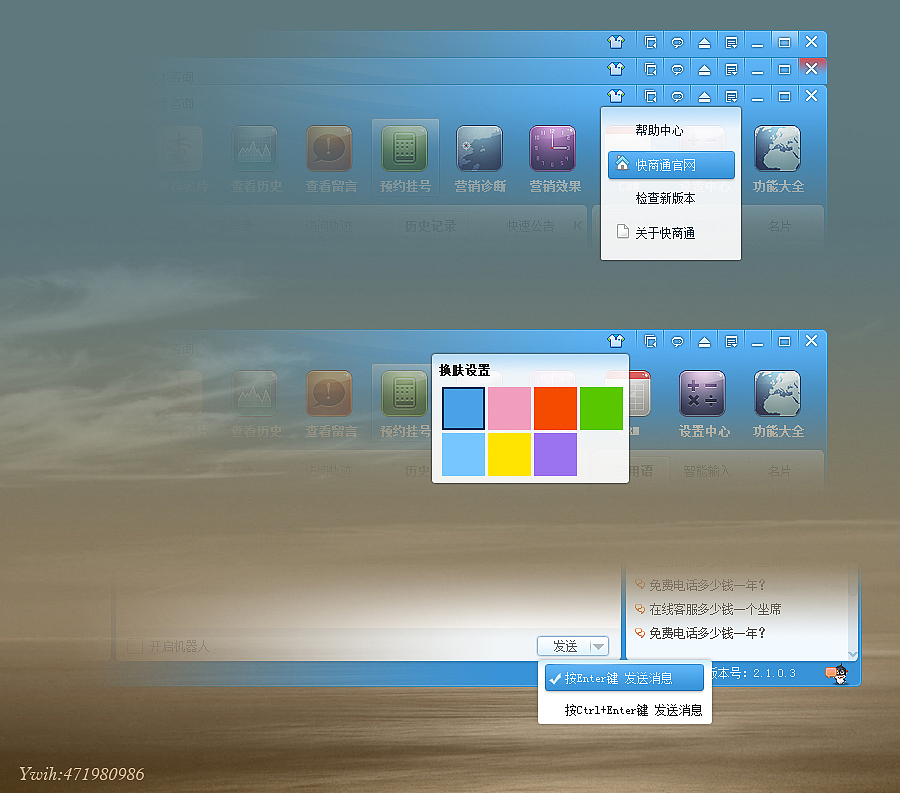Open 营销效果 clock icon
The height and width of the screenshot is (793, 900).
(x=553, y=149)
